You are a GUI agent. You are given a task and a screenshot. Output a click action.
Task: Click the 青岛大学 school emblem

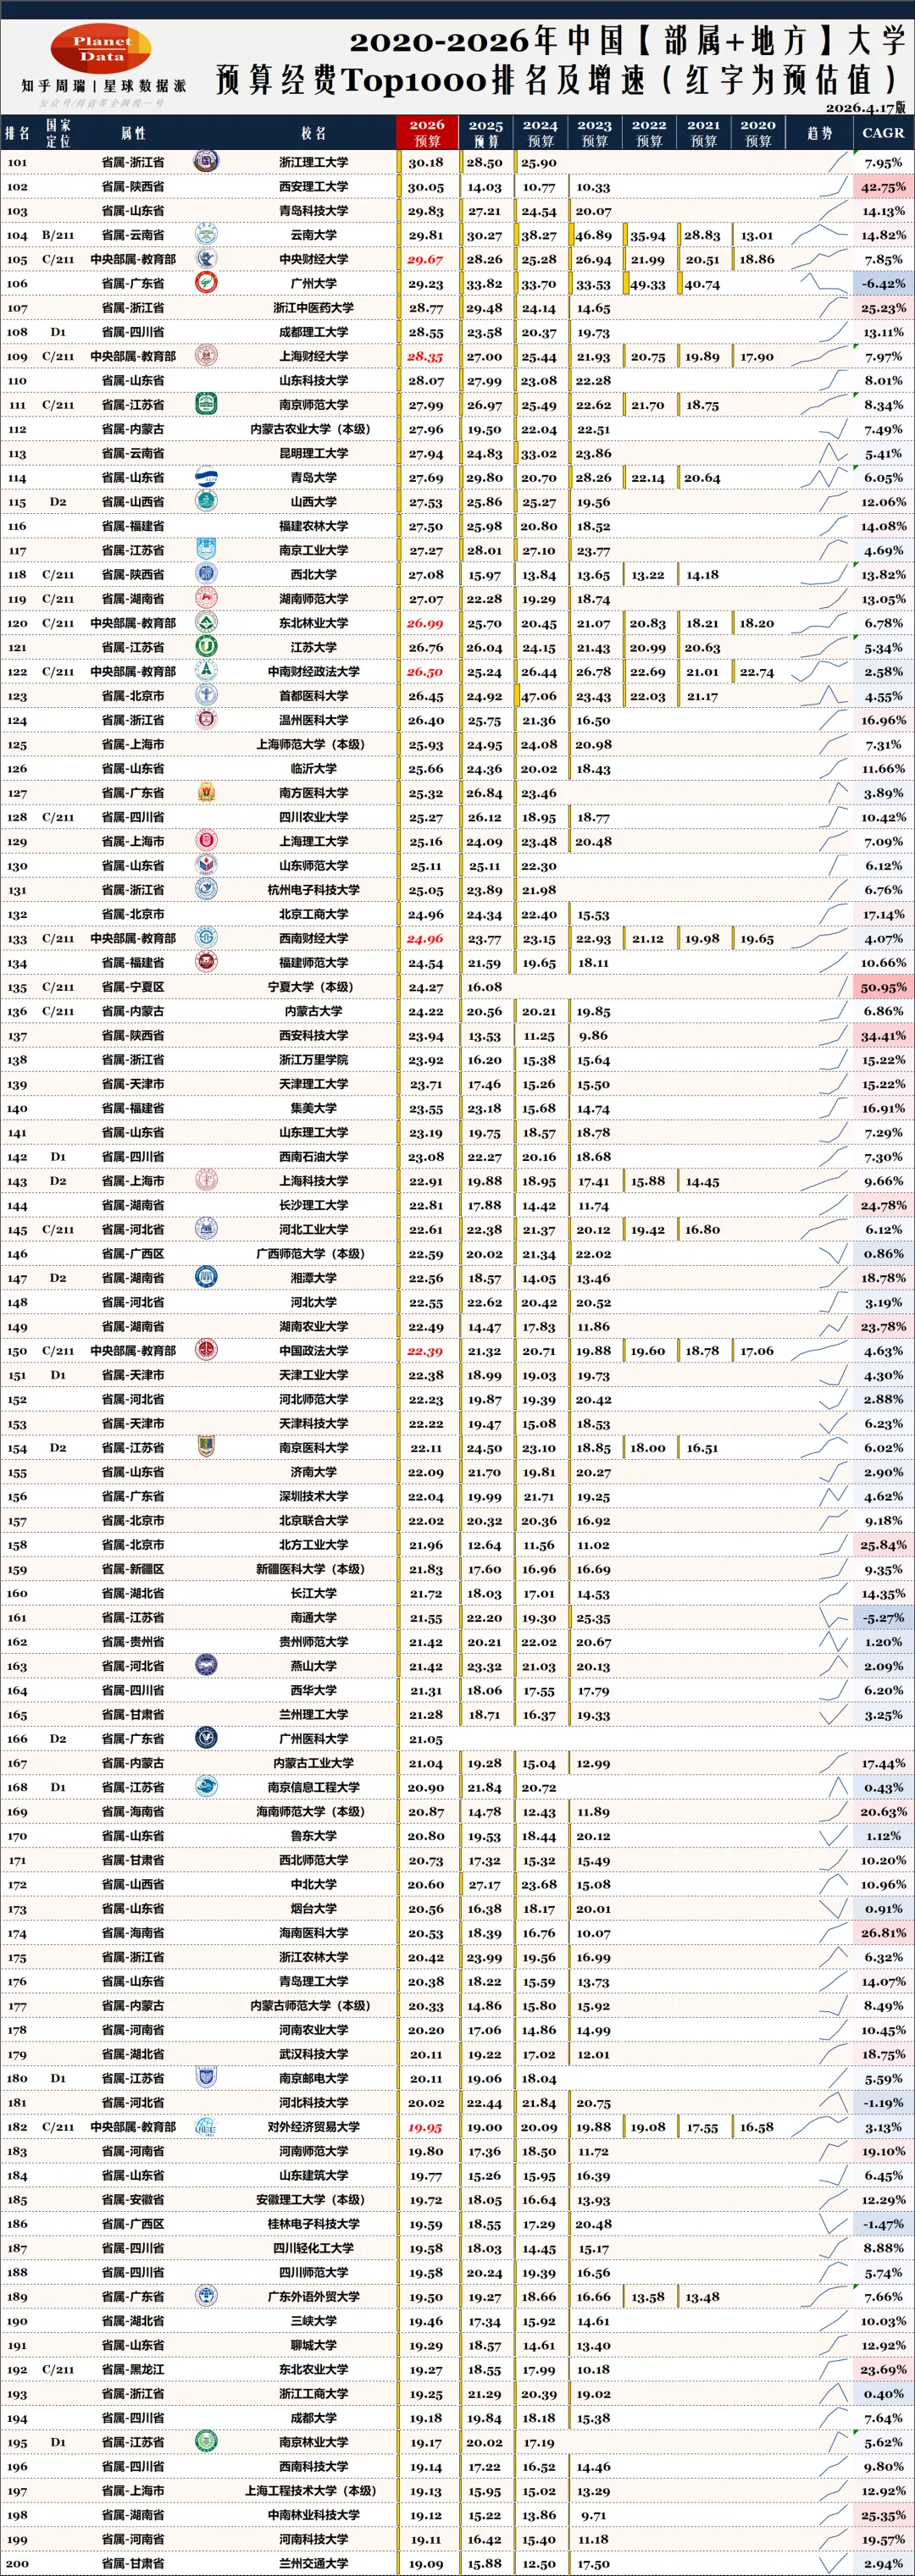click(x=206, y=477)
